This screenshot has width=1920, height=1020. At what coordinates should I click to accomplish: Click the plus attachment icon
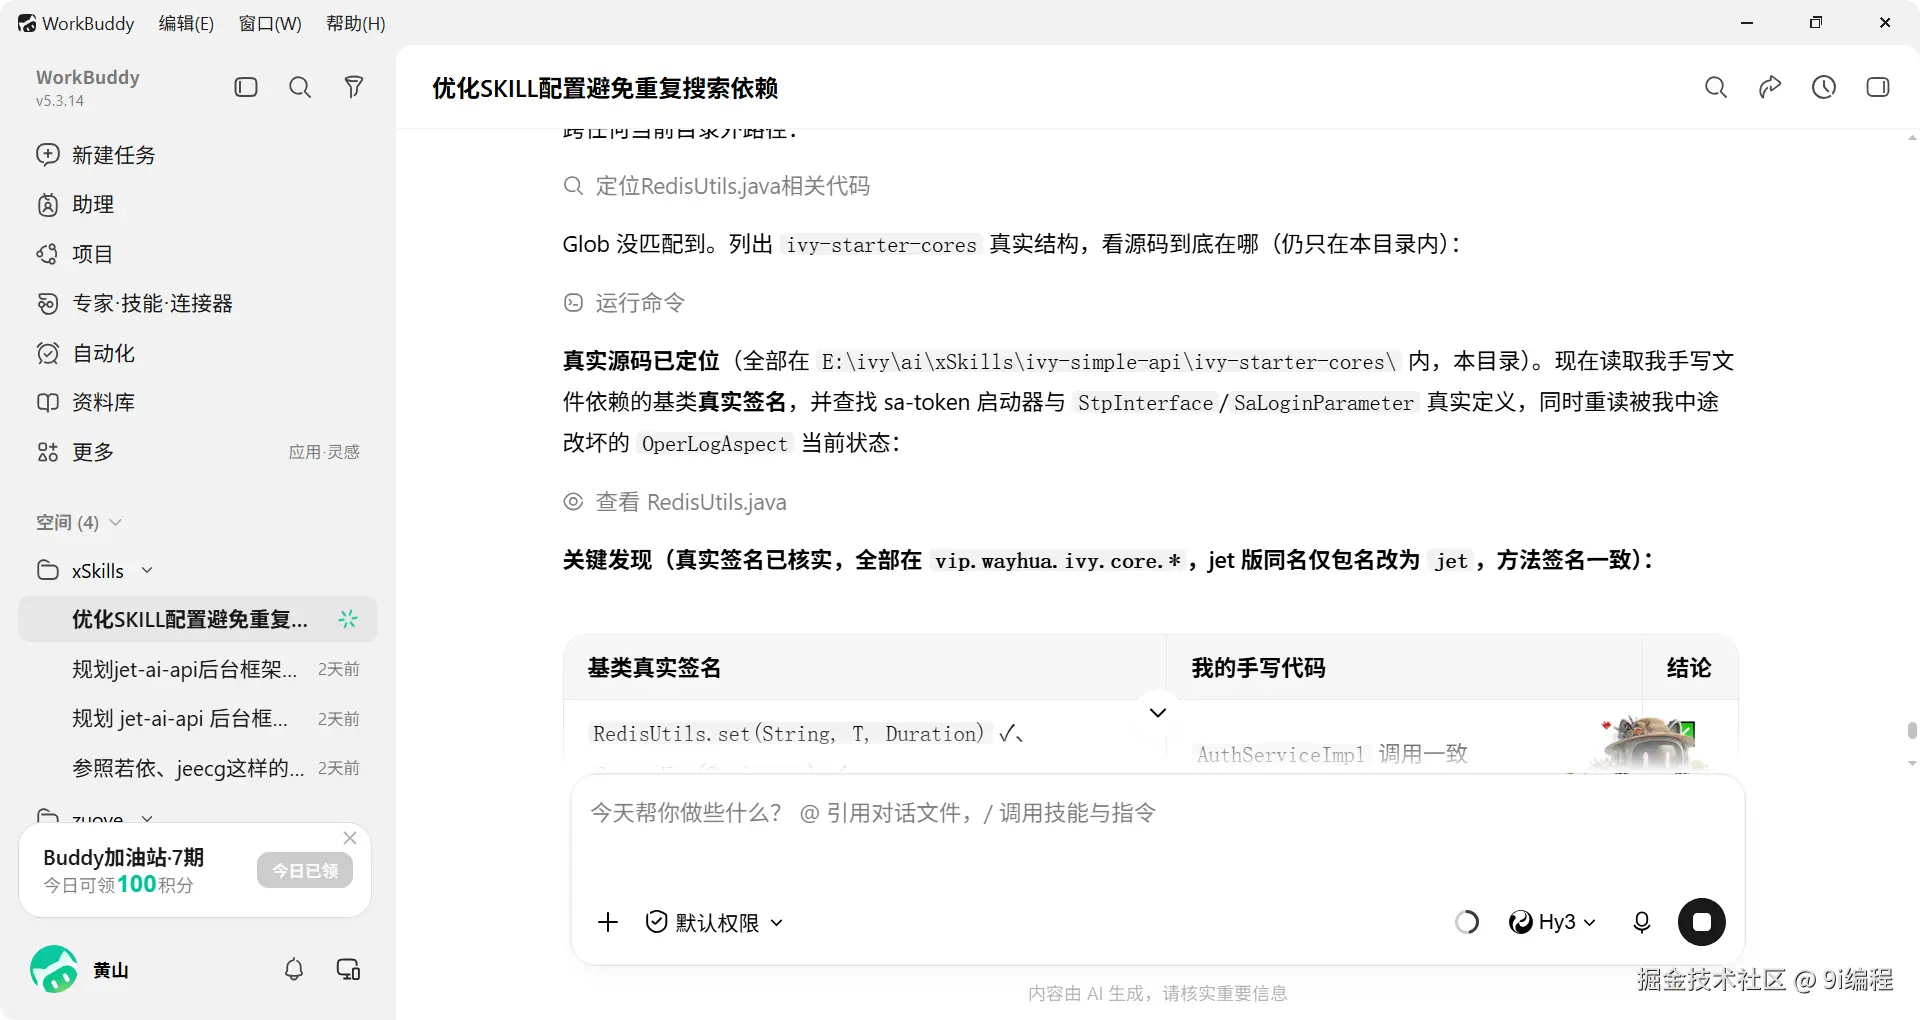click(x=608, y=922)
